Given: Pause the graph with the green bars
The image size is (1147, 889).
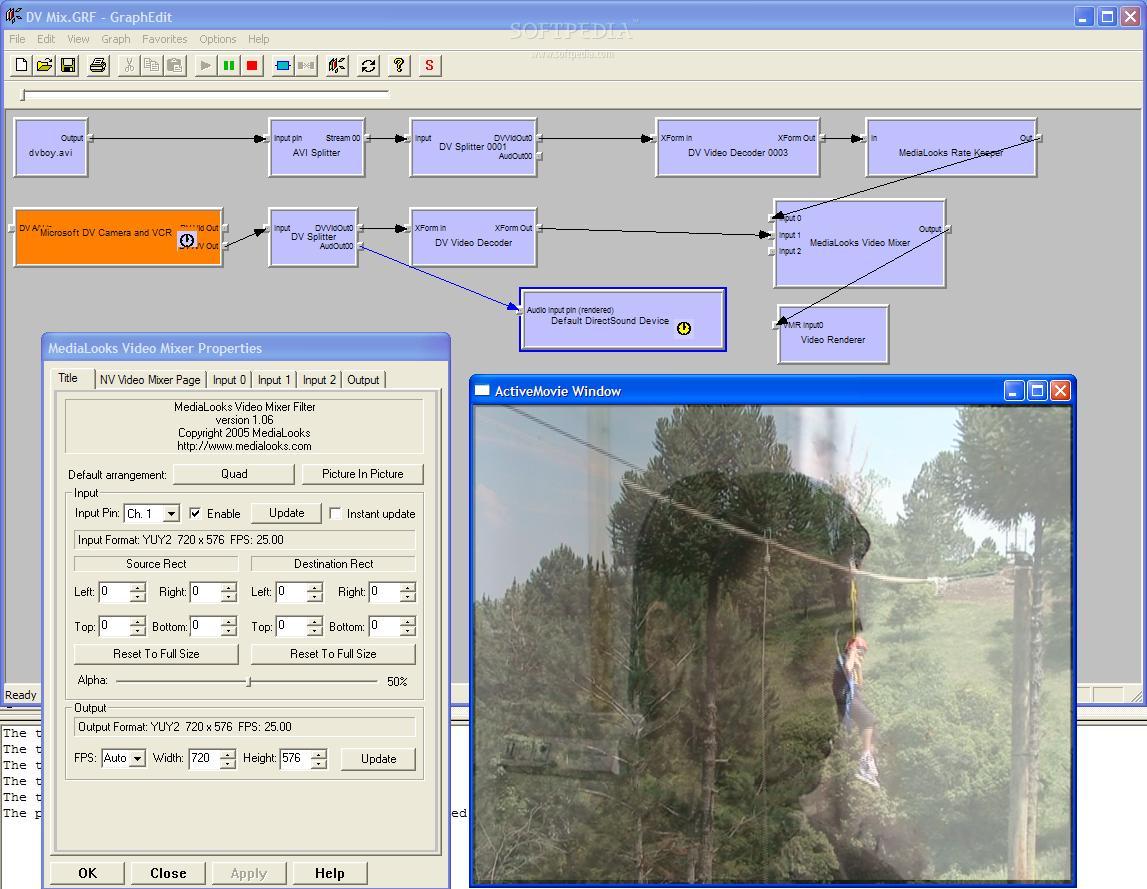Looking at the screenshot, I should pos(229,65).
